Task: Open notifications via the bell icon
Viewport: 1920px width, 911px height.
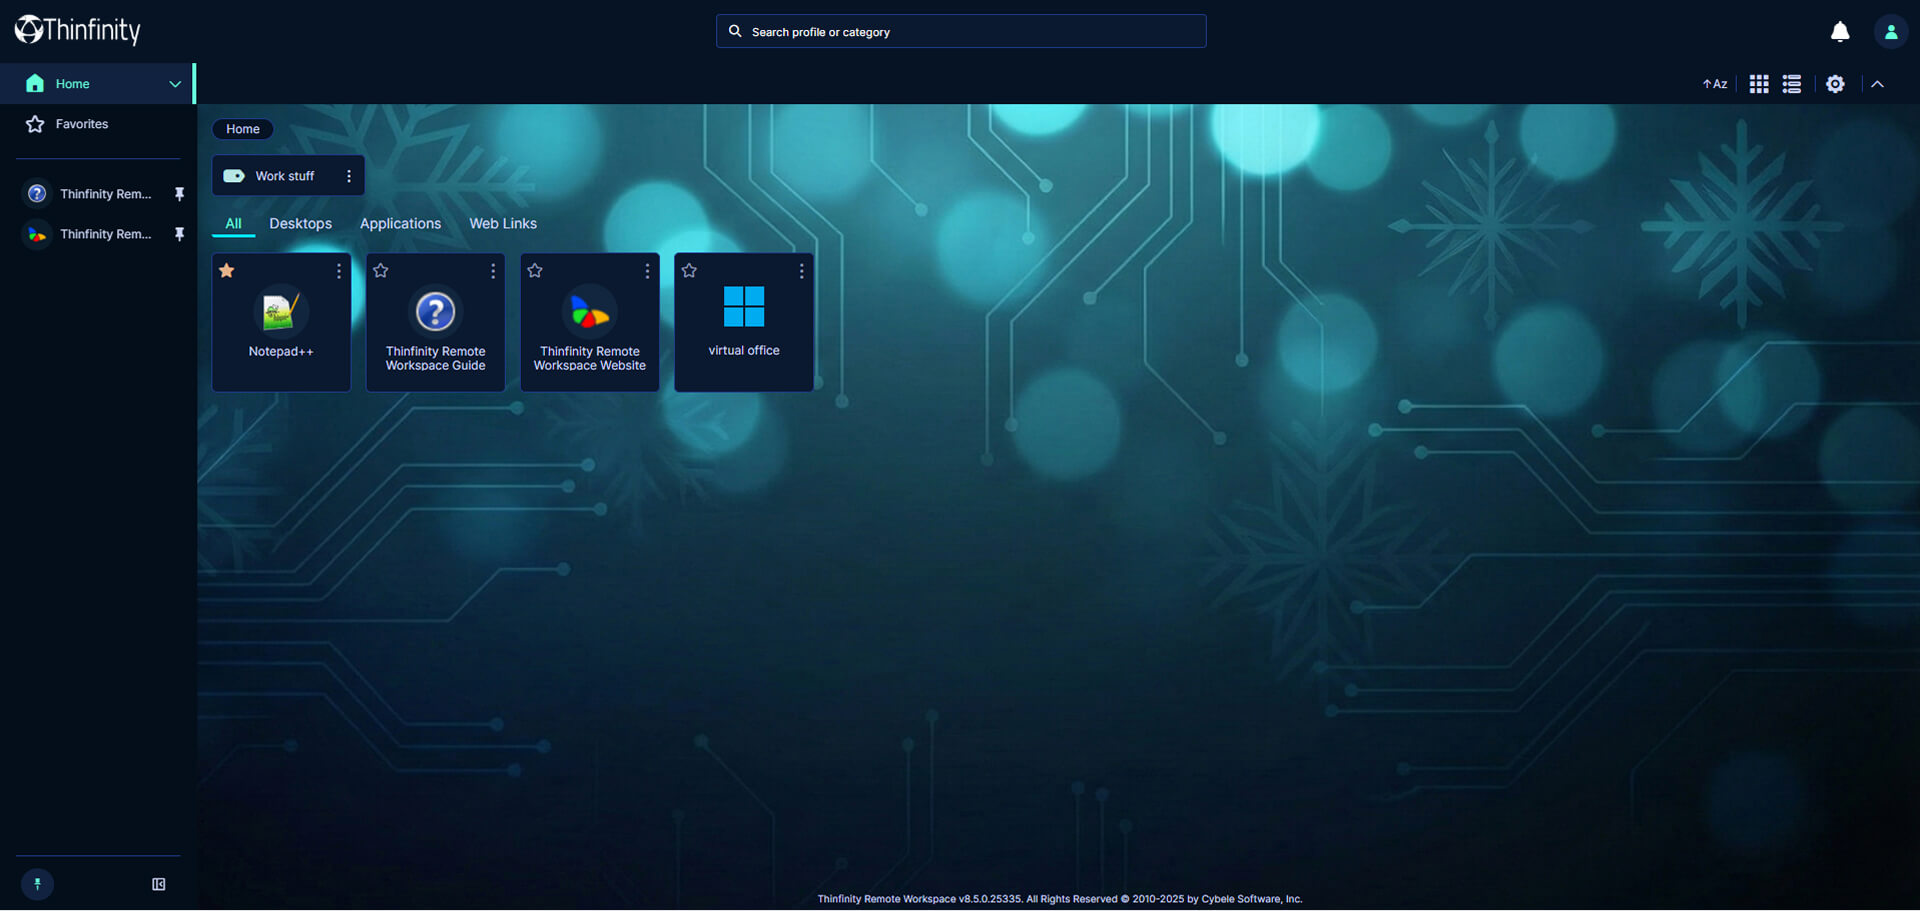Action: 1840,31
